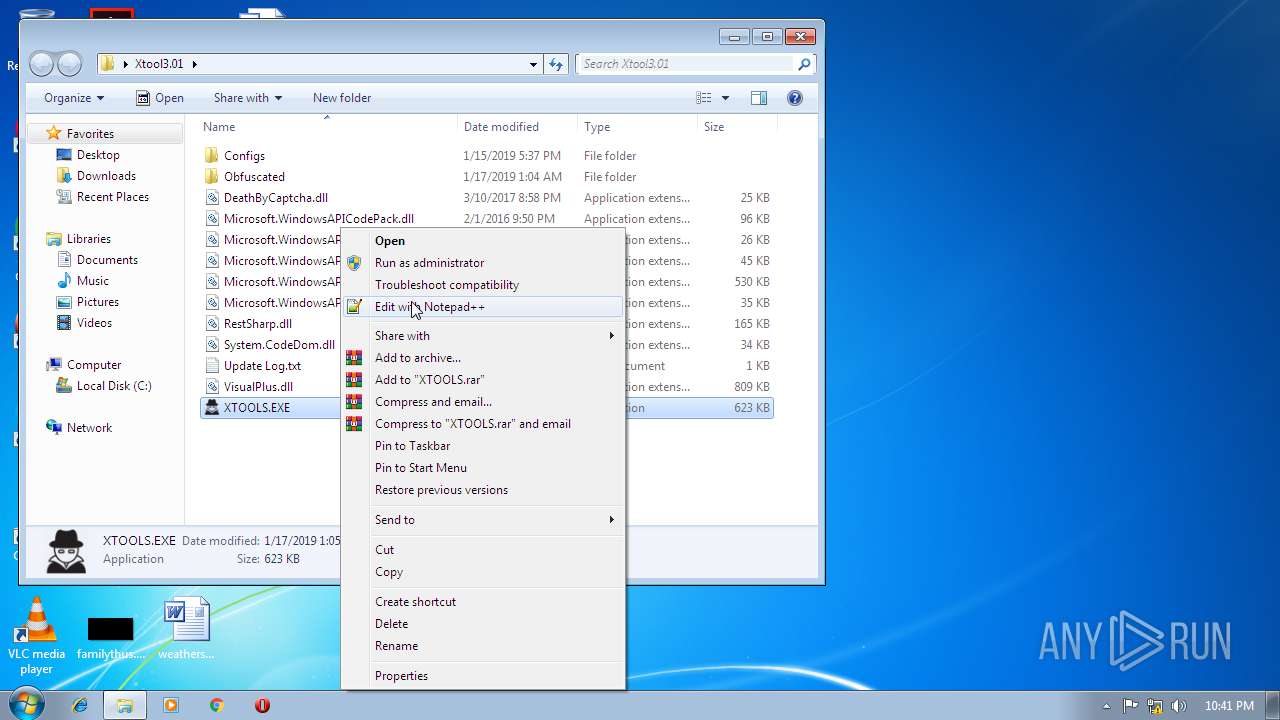Screen dimensions: 1280x720
Task: Click Edit with Notepad++ context menu entry
Action: [x=483, y=307]
